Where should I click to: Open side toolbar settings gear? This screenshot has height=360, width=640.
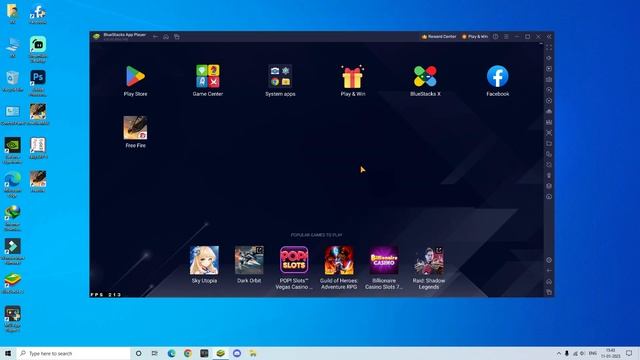(x=549, y=260)
